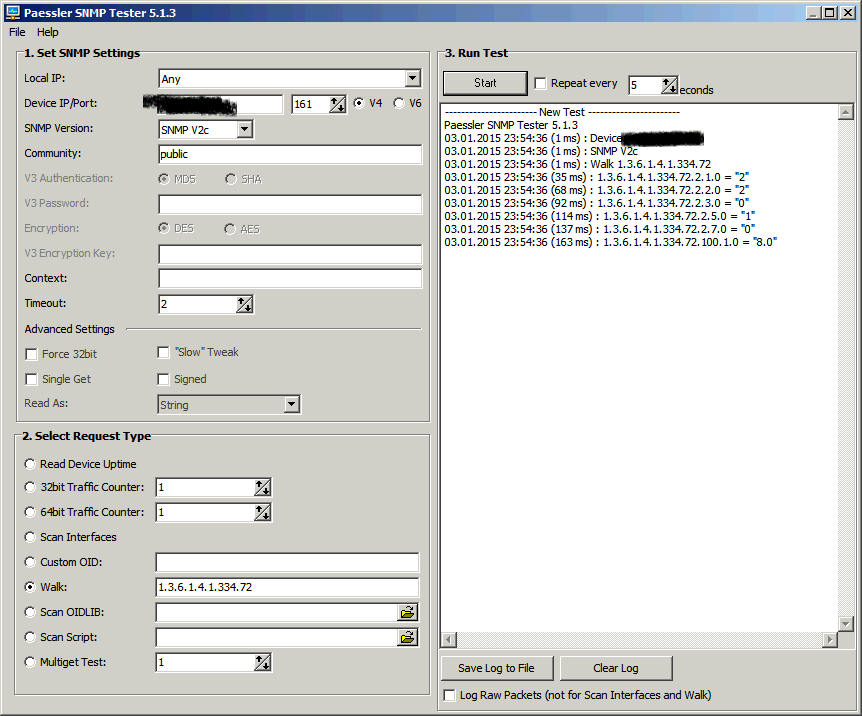The image size is (862, 716).
Task: Click the Device IP input field
Action: coord(220,104)
